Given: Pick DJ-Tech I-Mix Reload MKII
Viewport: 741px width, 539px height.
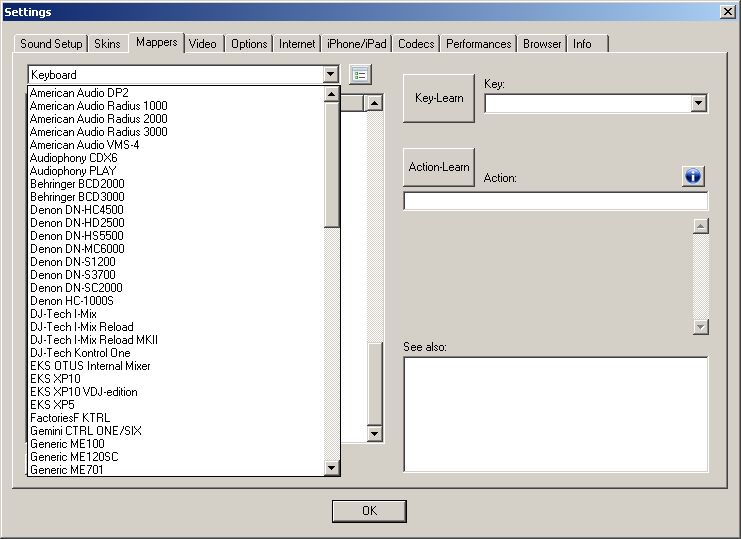Looking at the screenshot, I should (x=176, y=340).
